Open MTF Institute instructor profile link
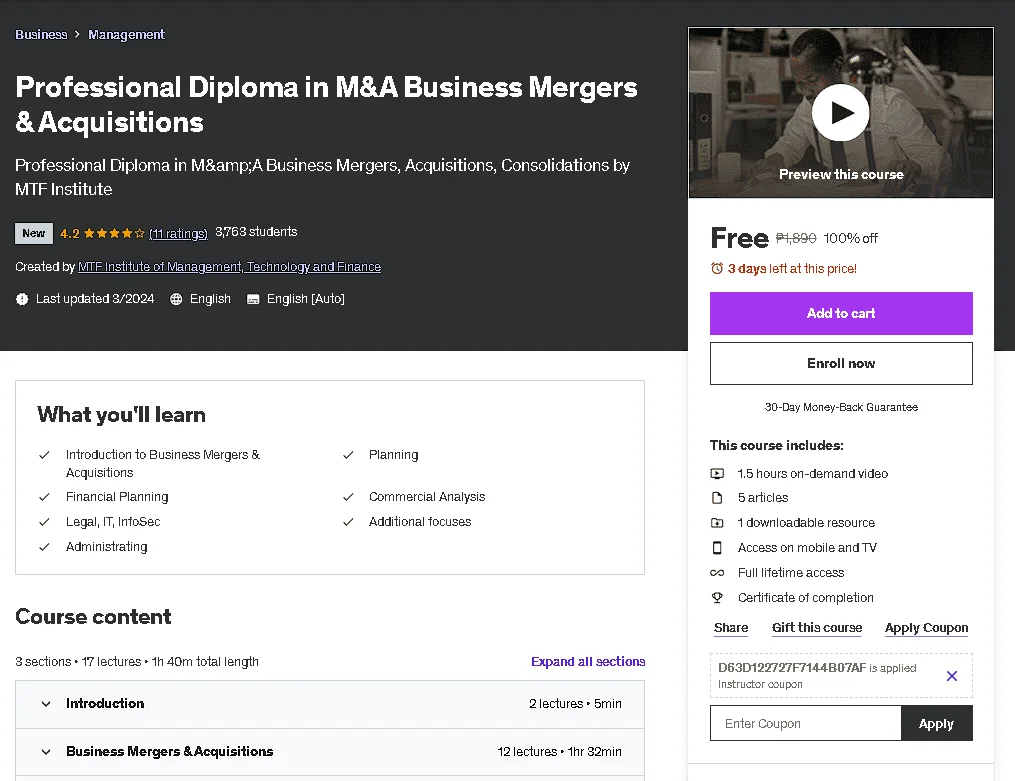 point(229,267)
